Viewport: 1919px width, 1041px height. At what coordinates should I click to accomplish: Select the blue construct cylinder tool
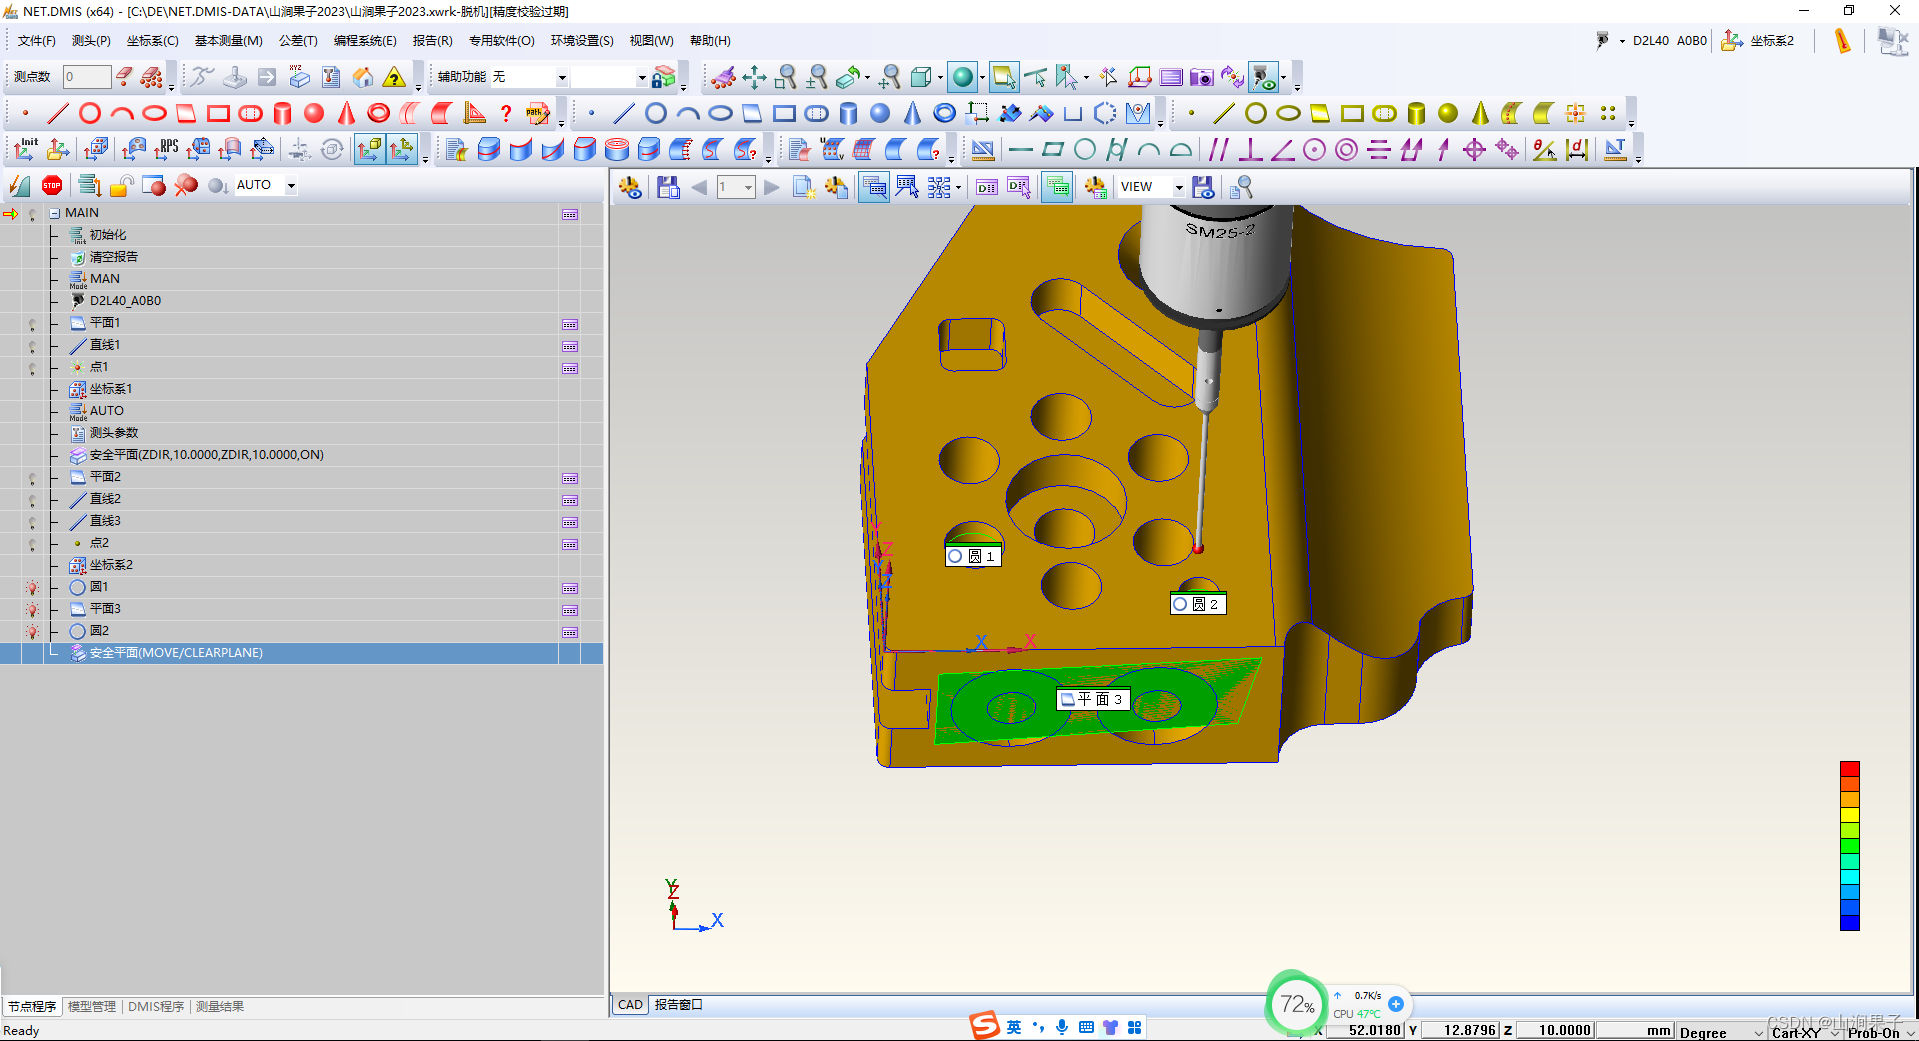(848, 113)
